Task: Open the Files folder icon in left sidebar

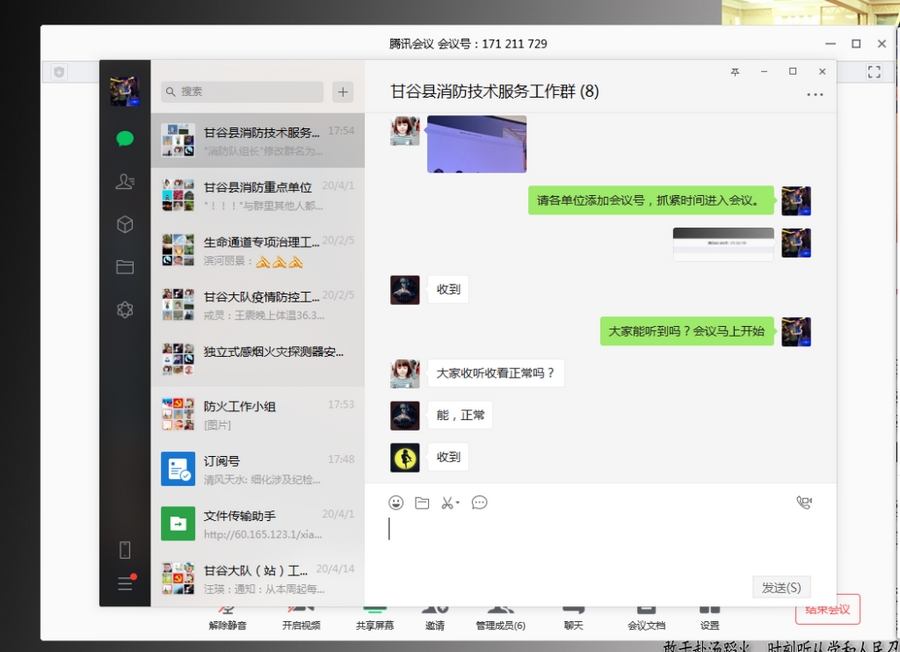Action: coord(125,267)
